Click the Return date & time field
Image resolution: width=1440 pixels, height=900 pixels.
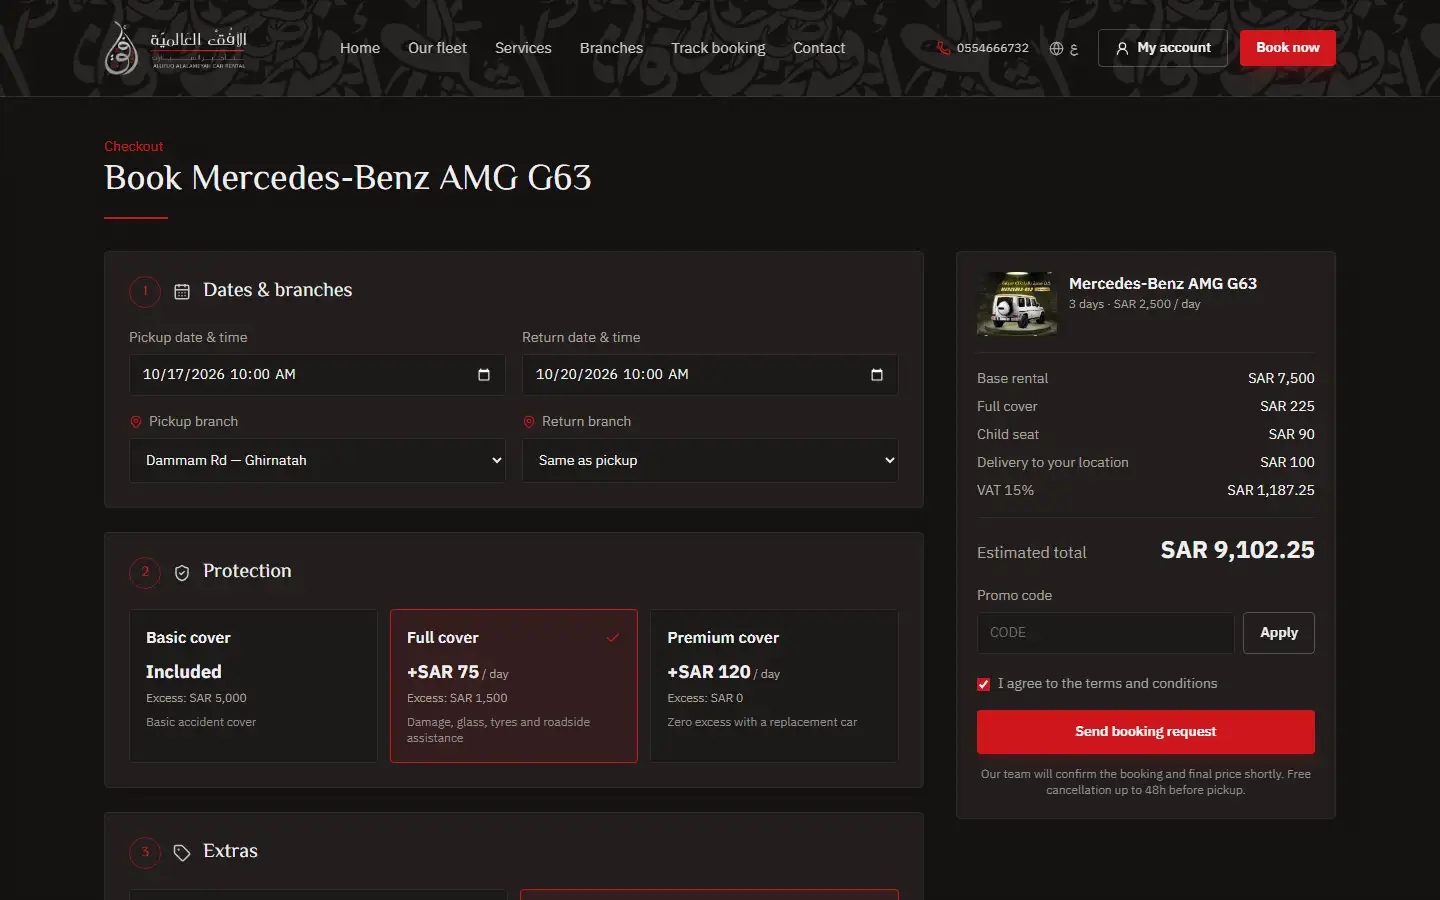[x=710, y=375]
